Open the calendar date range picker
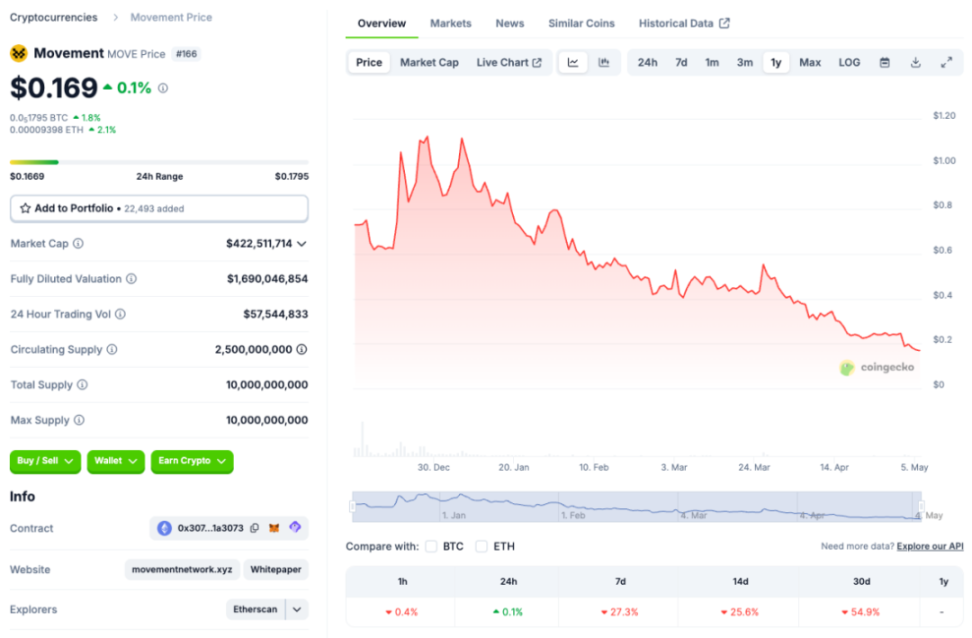Image resolution: width=972 pixels, height=638 pixels. point(884,62)
